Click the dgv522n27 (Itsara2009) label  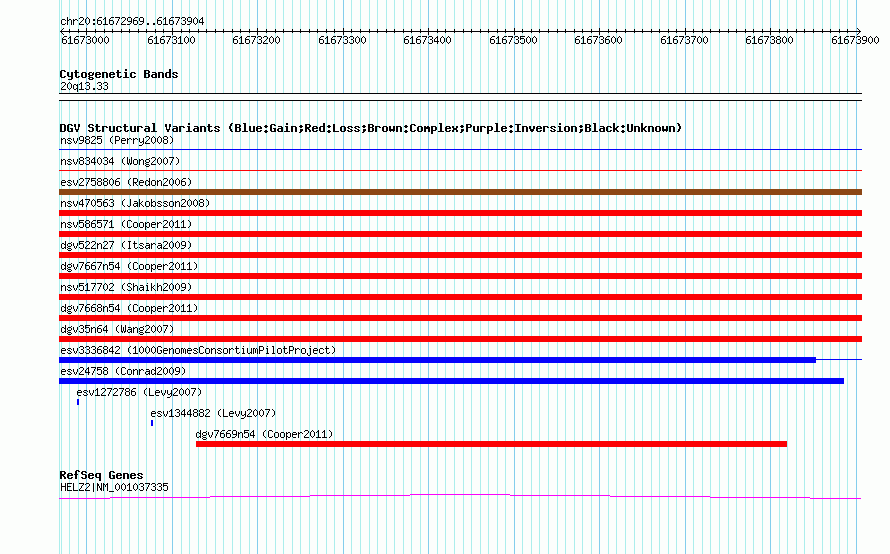click(x=126, y=245)
